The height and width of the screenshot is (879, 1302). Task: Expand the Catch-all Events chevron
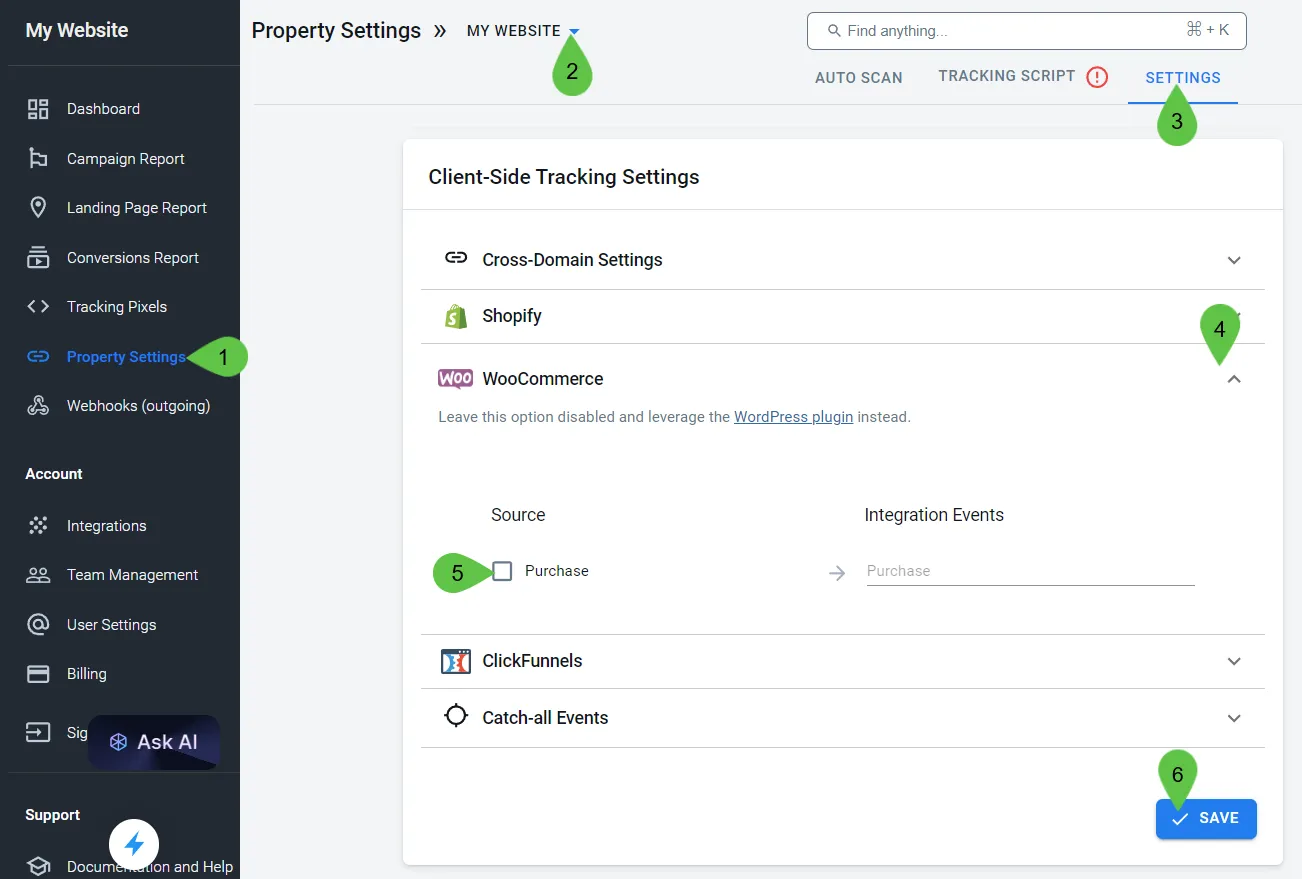pyautogui.click(x=1234, y=718)
